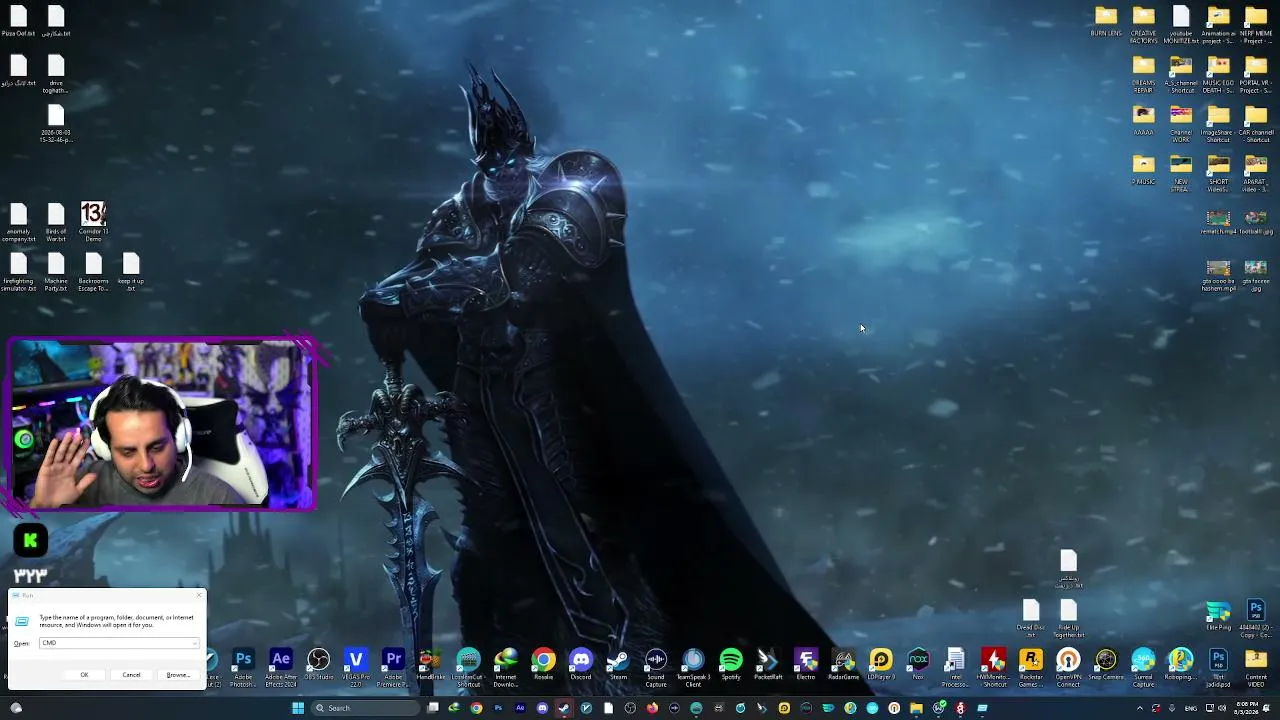
Task: Select firefighting simulator text file
Action: [18, 272]
